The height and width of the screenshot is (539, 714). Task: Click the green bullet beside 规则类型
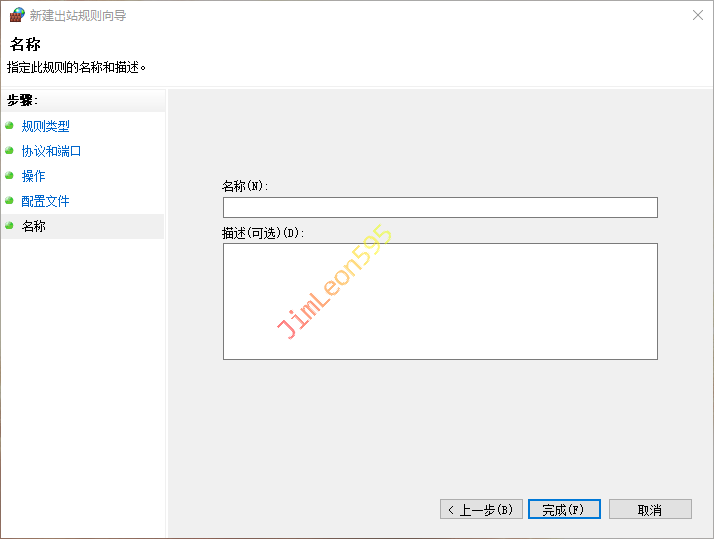[9, 126]
